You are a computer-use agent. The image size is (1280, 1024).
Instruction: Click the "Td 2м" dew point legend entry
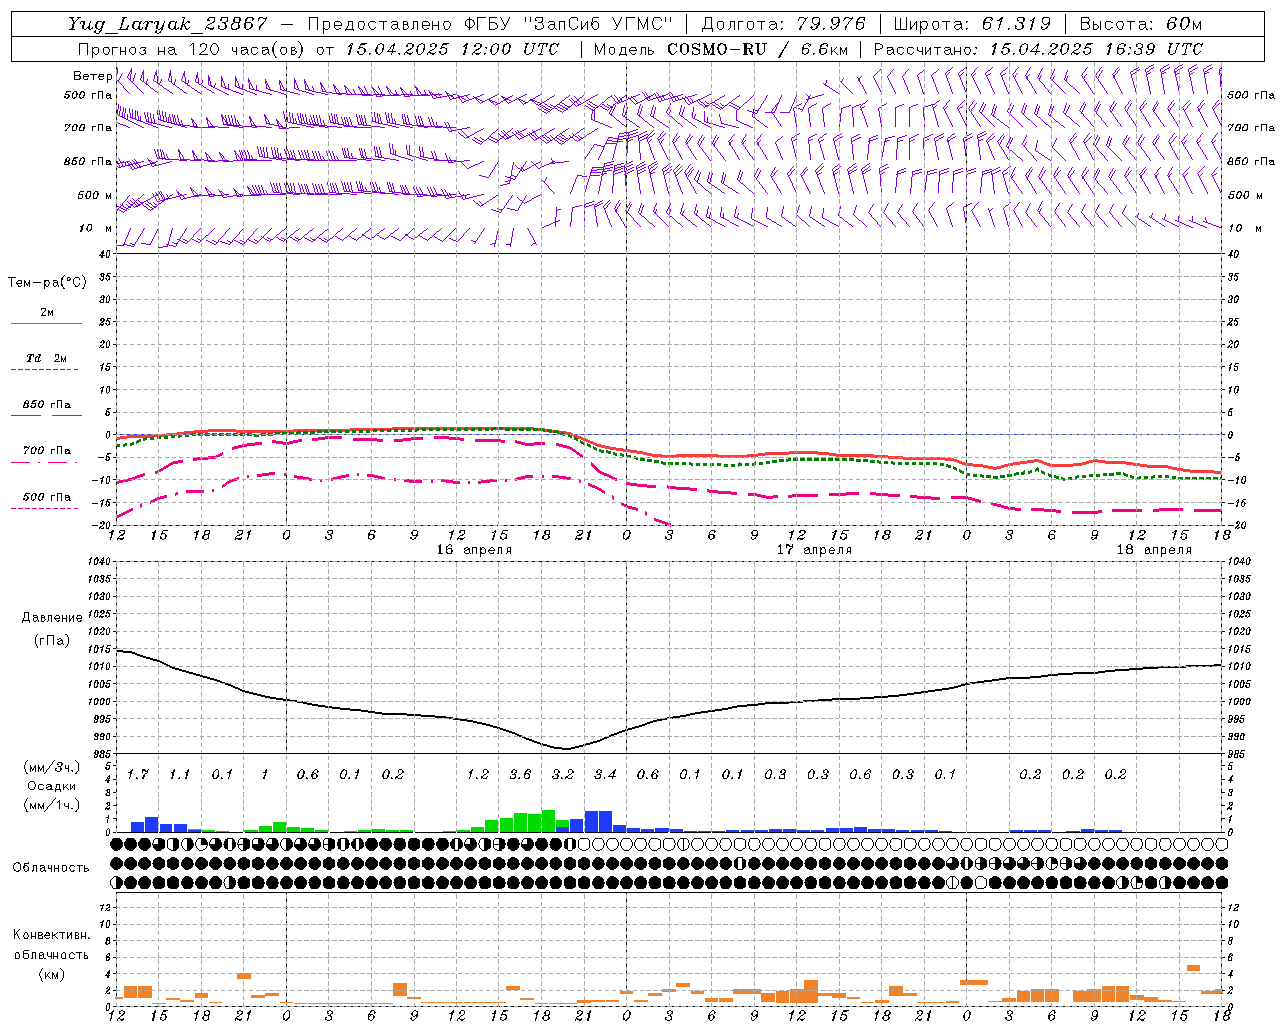[x=46, y=358]
